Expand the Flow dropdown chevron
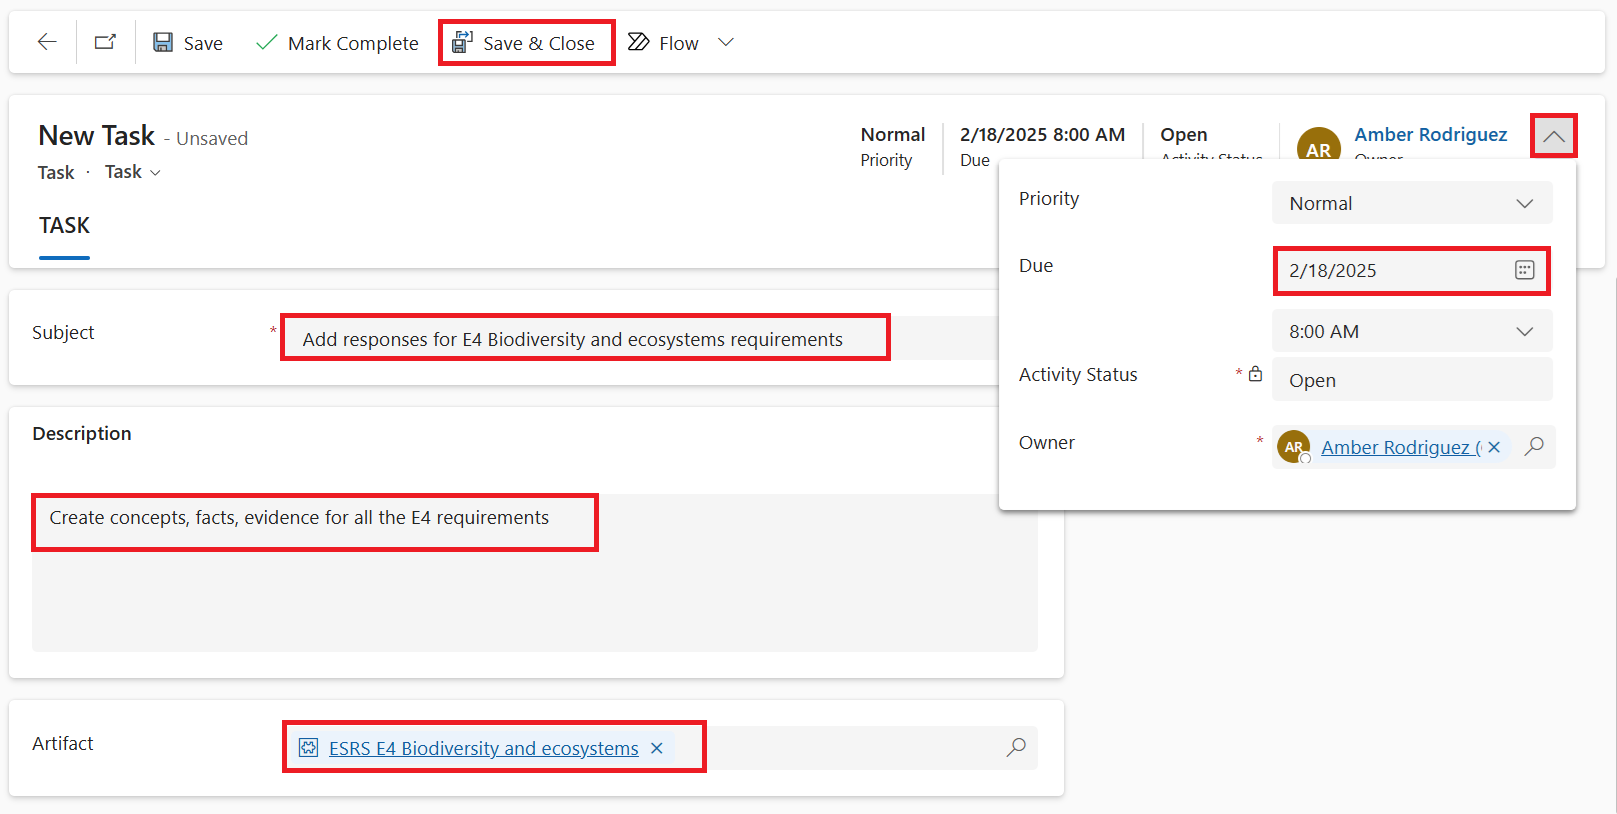 click(x=726, y=42)
